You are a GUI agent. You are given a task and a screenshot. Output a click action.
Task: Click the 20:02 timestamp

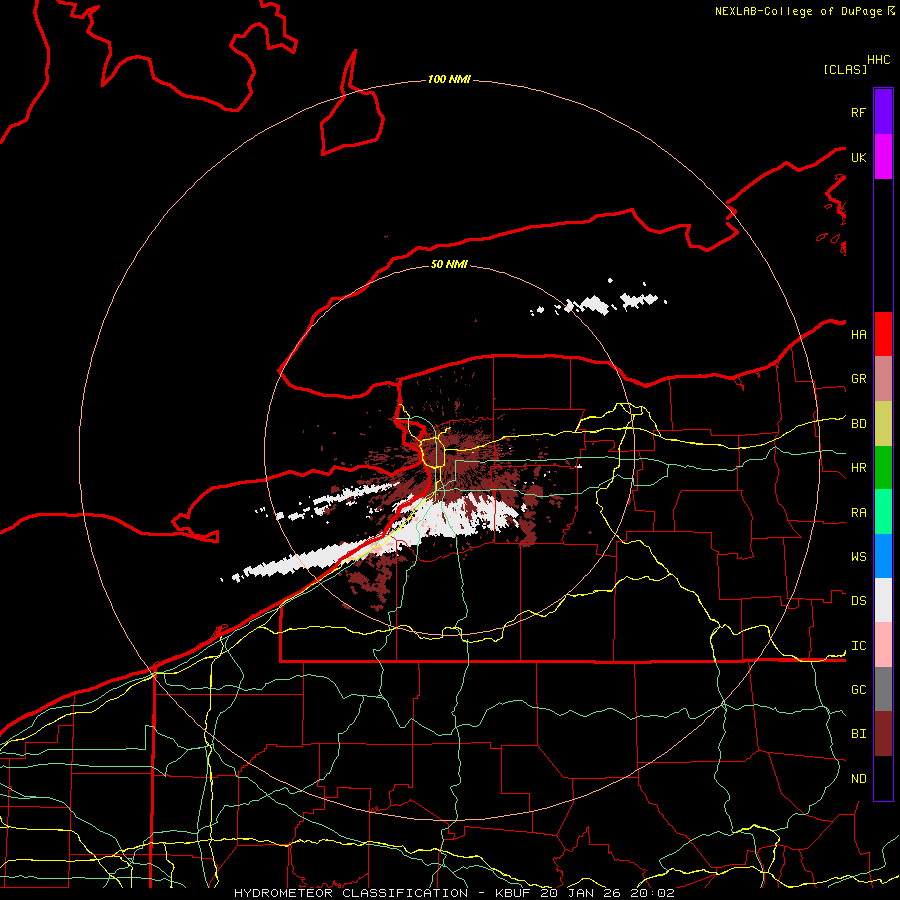click(652, 893)
